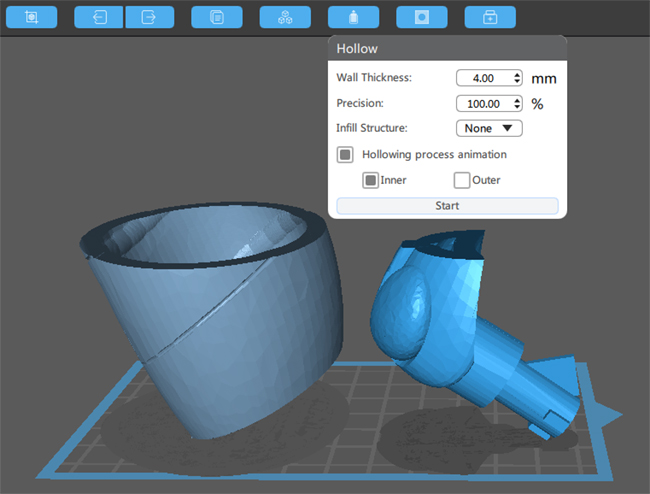Click the Wall Thickness label
650x494 pixels.
(x=374, y=77)
